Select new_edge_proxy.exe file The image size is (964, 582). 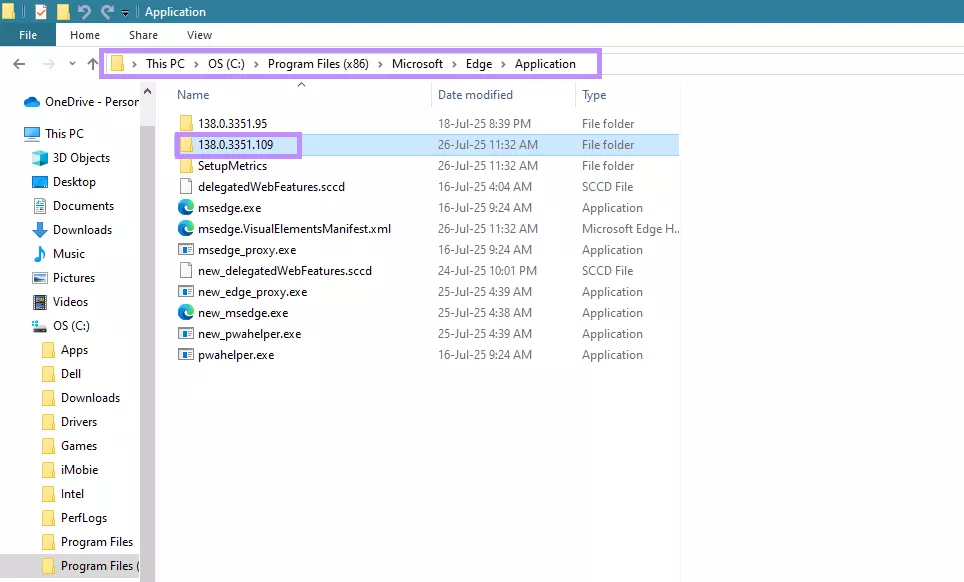[x=253, y=291]
